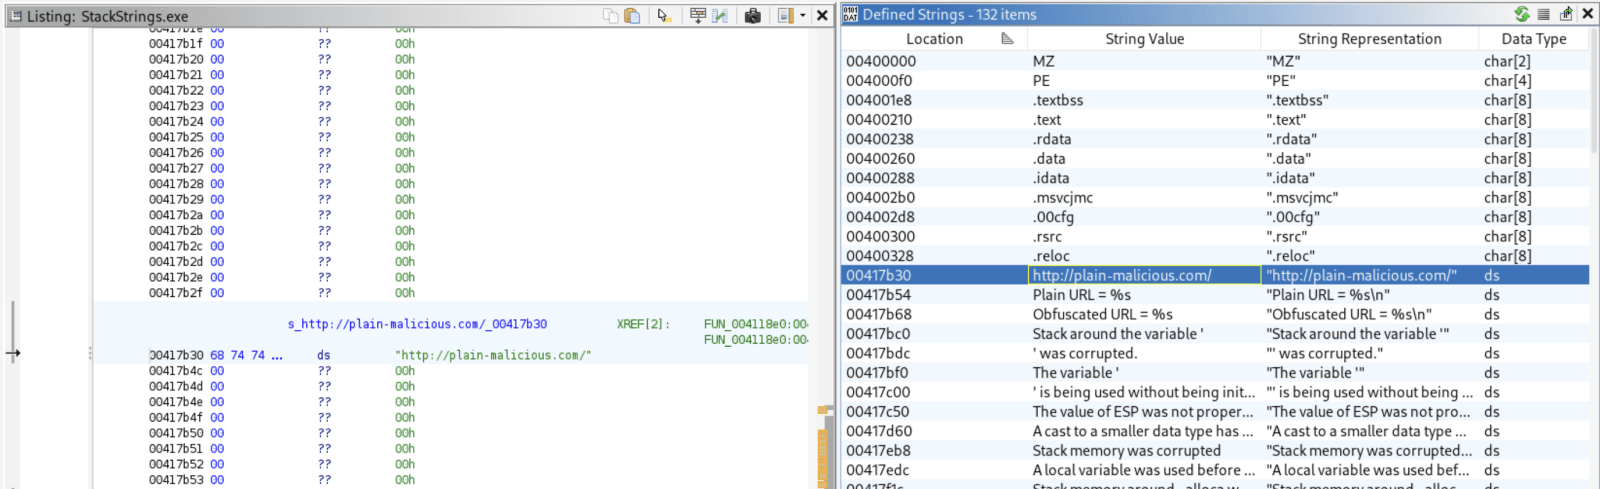This screenshot has height=489, width=1600.
Task: Sort by the Location column header
Action: 934,39
